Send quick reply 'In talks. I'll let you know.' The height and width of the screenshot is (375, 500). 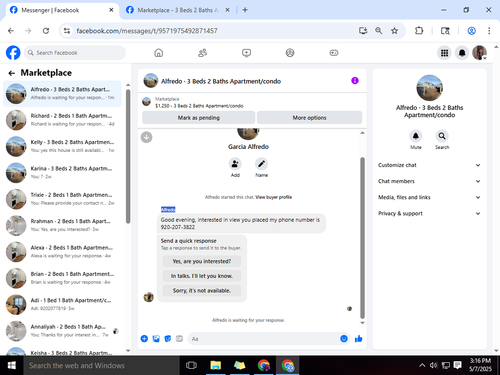[x=202, y=276]
